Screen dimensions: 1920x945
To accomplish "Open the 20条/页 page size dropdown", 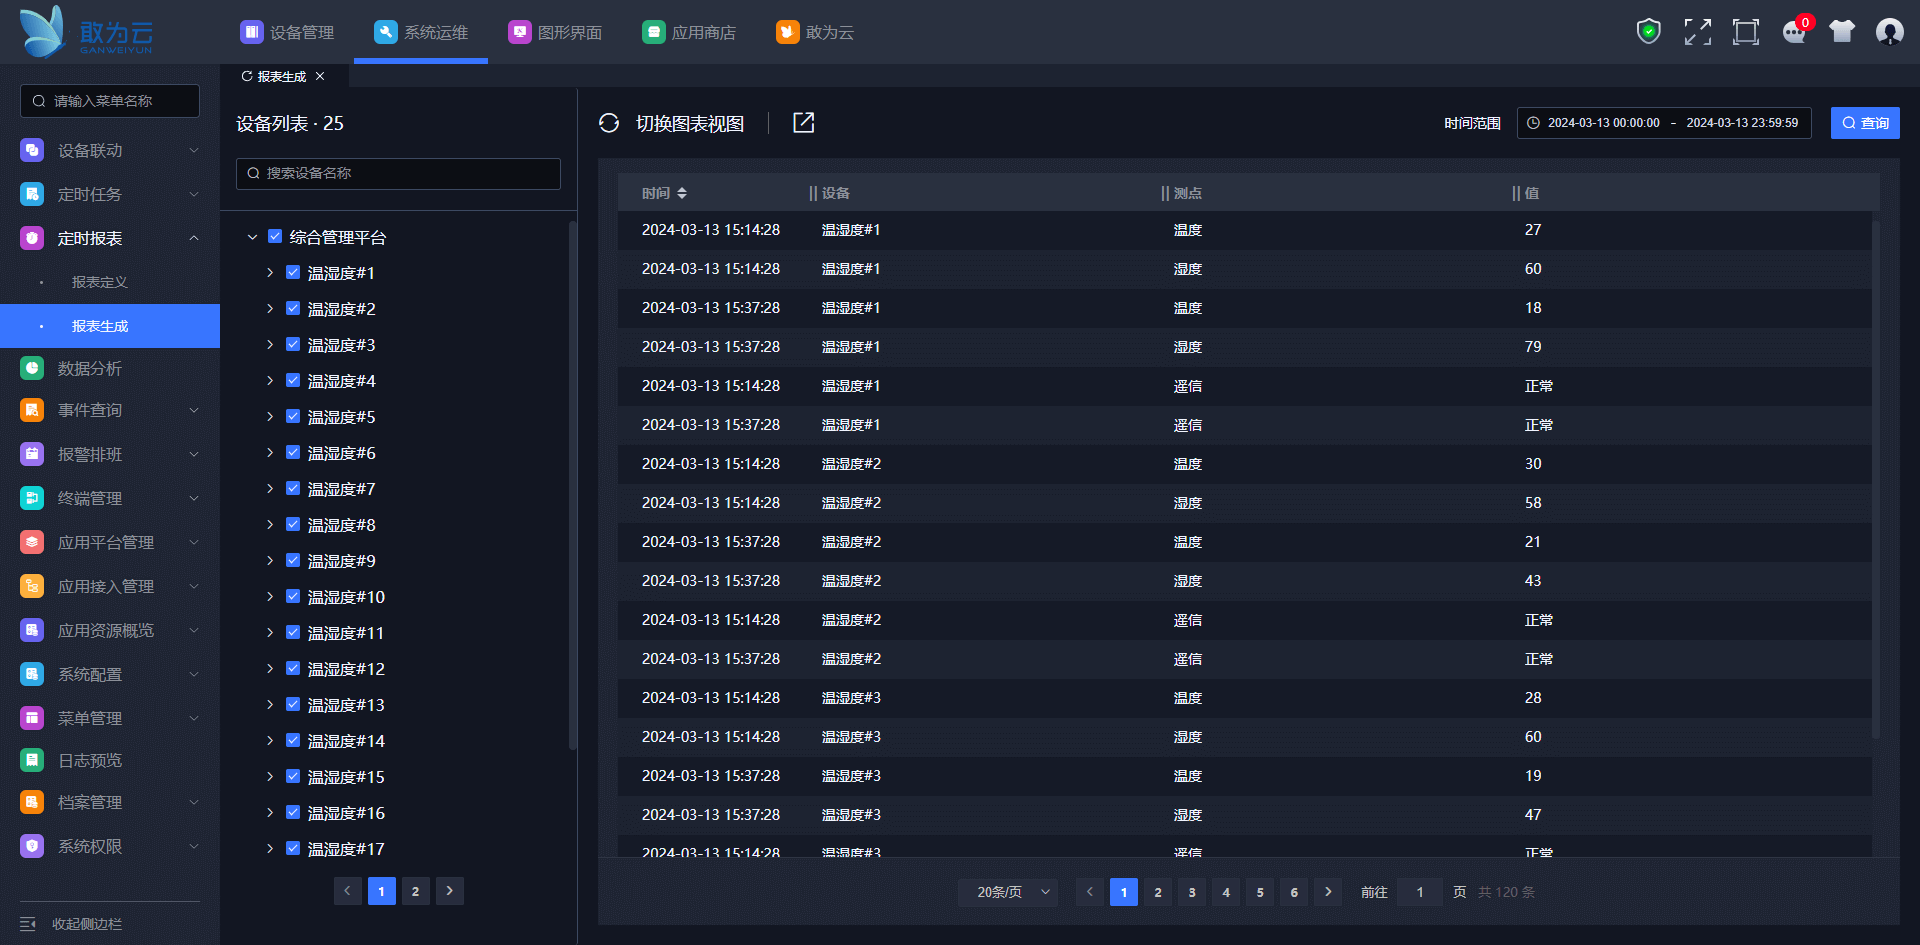I will (1014, 892).
